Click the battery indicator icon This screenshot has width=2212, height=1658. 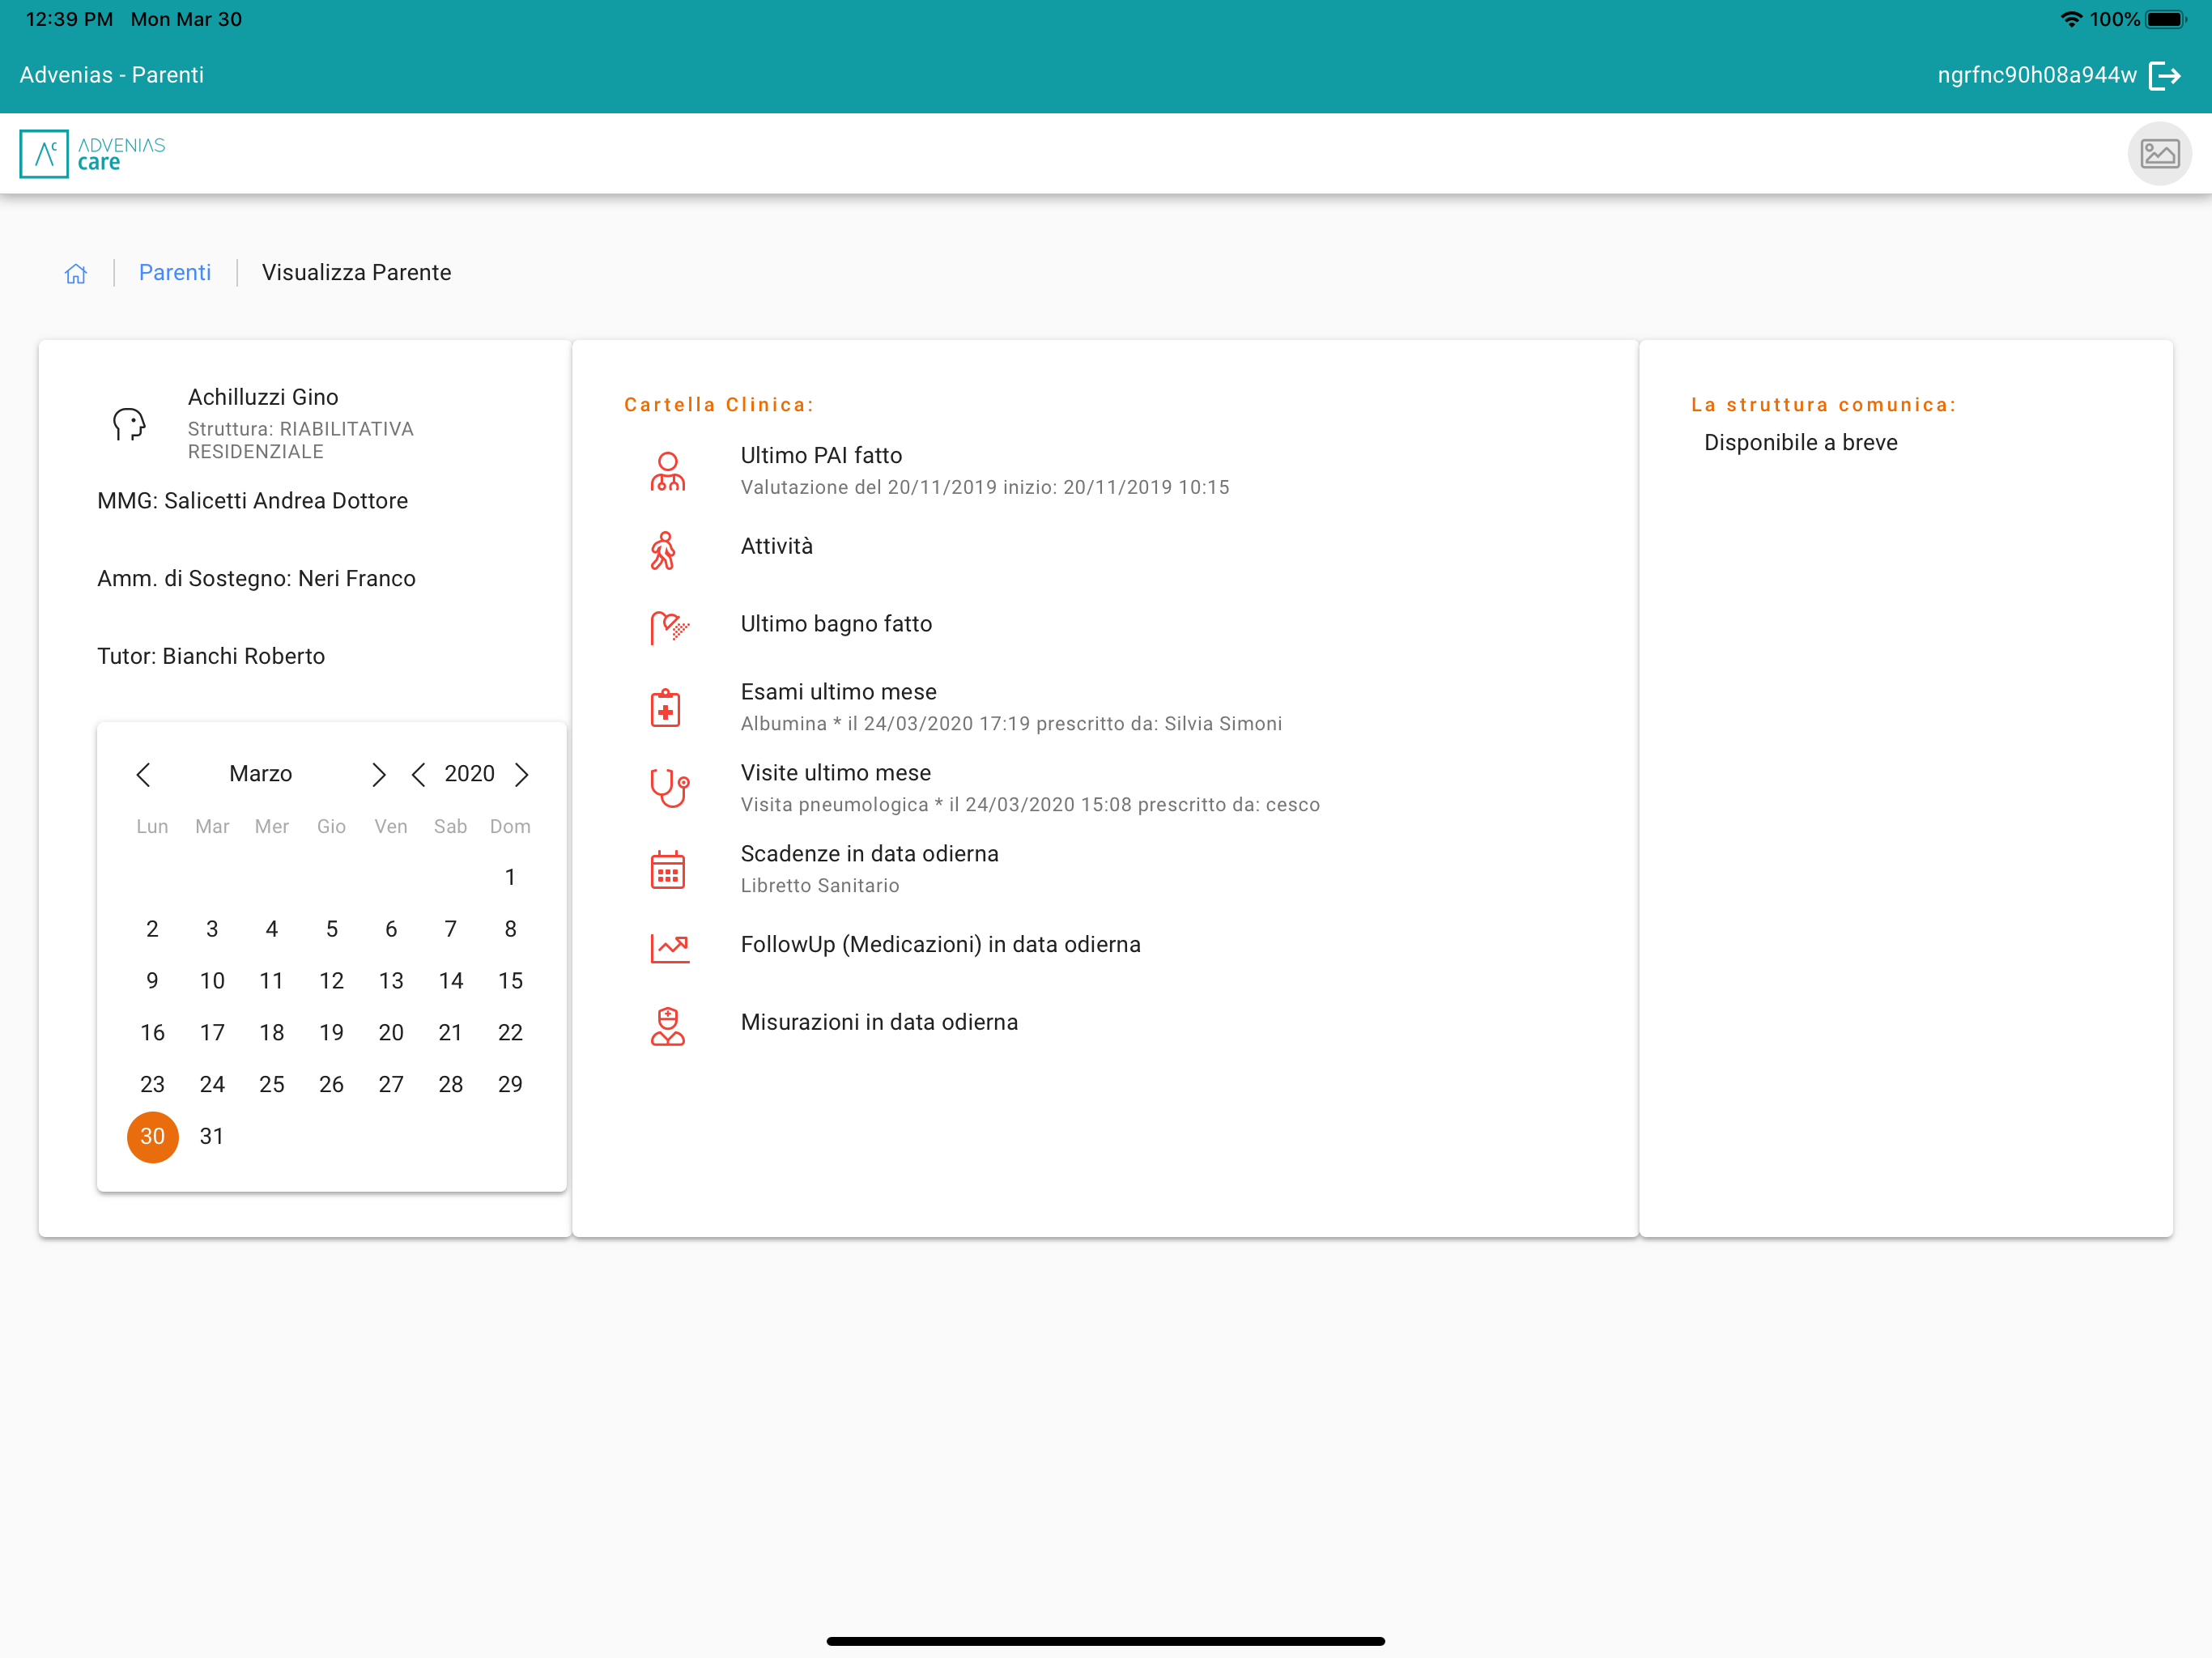pyautogui.click(x=2166, y=19)
